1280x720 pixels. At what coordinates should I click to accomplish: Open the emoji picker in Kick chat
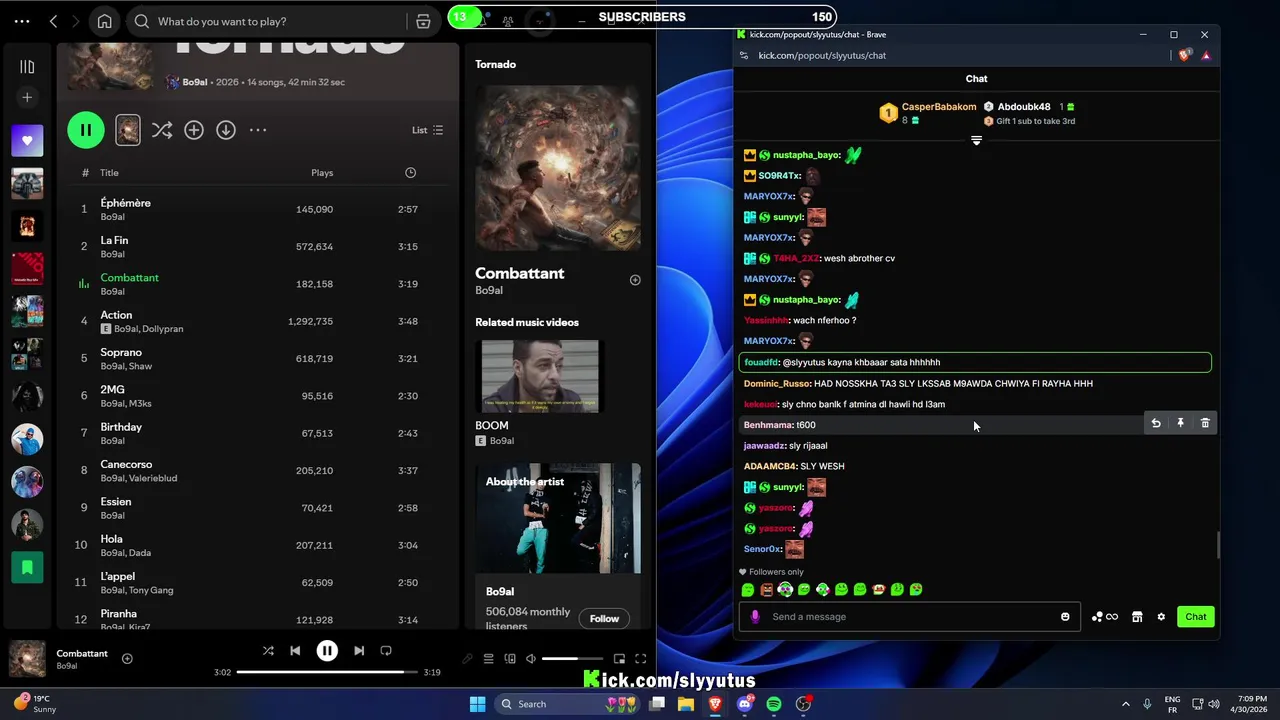click(x=1065, y=617)
